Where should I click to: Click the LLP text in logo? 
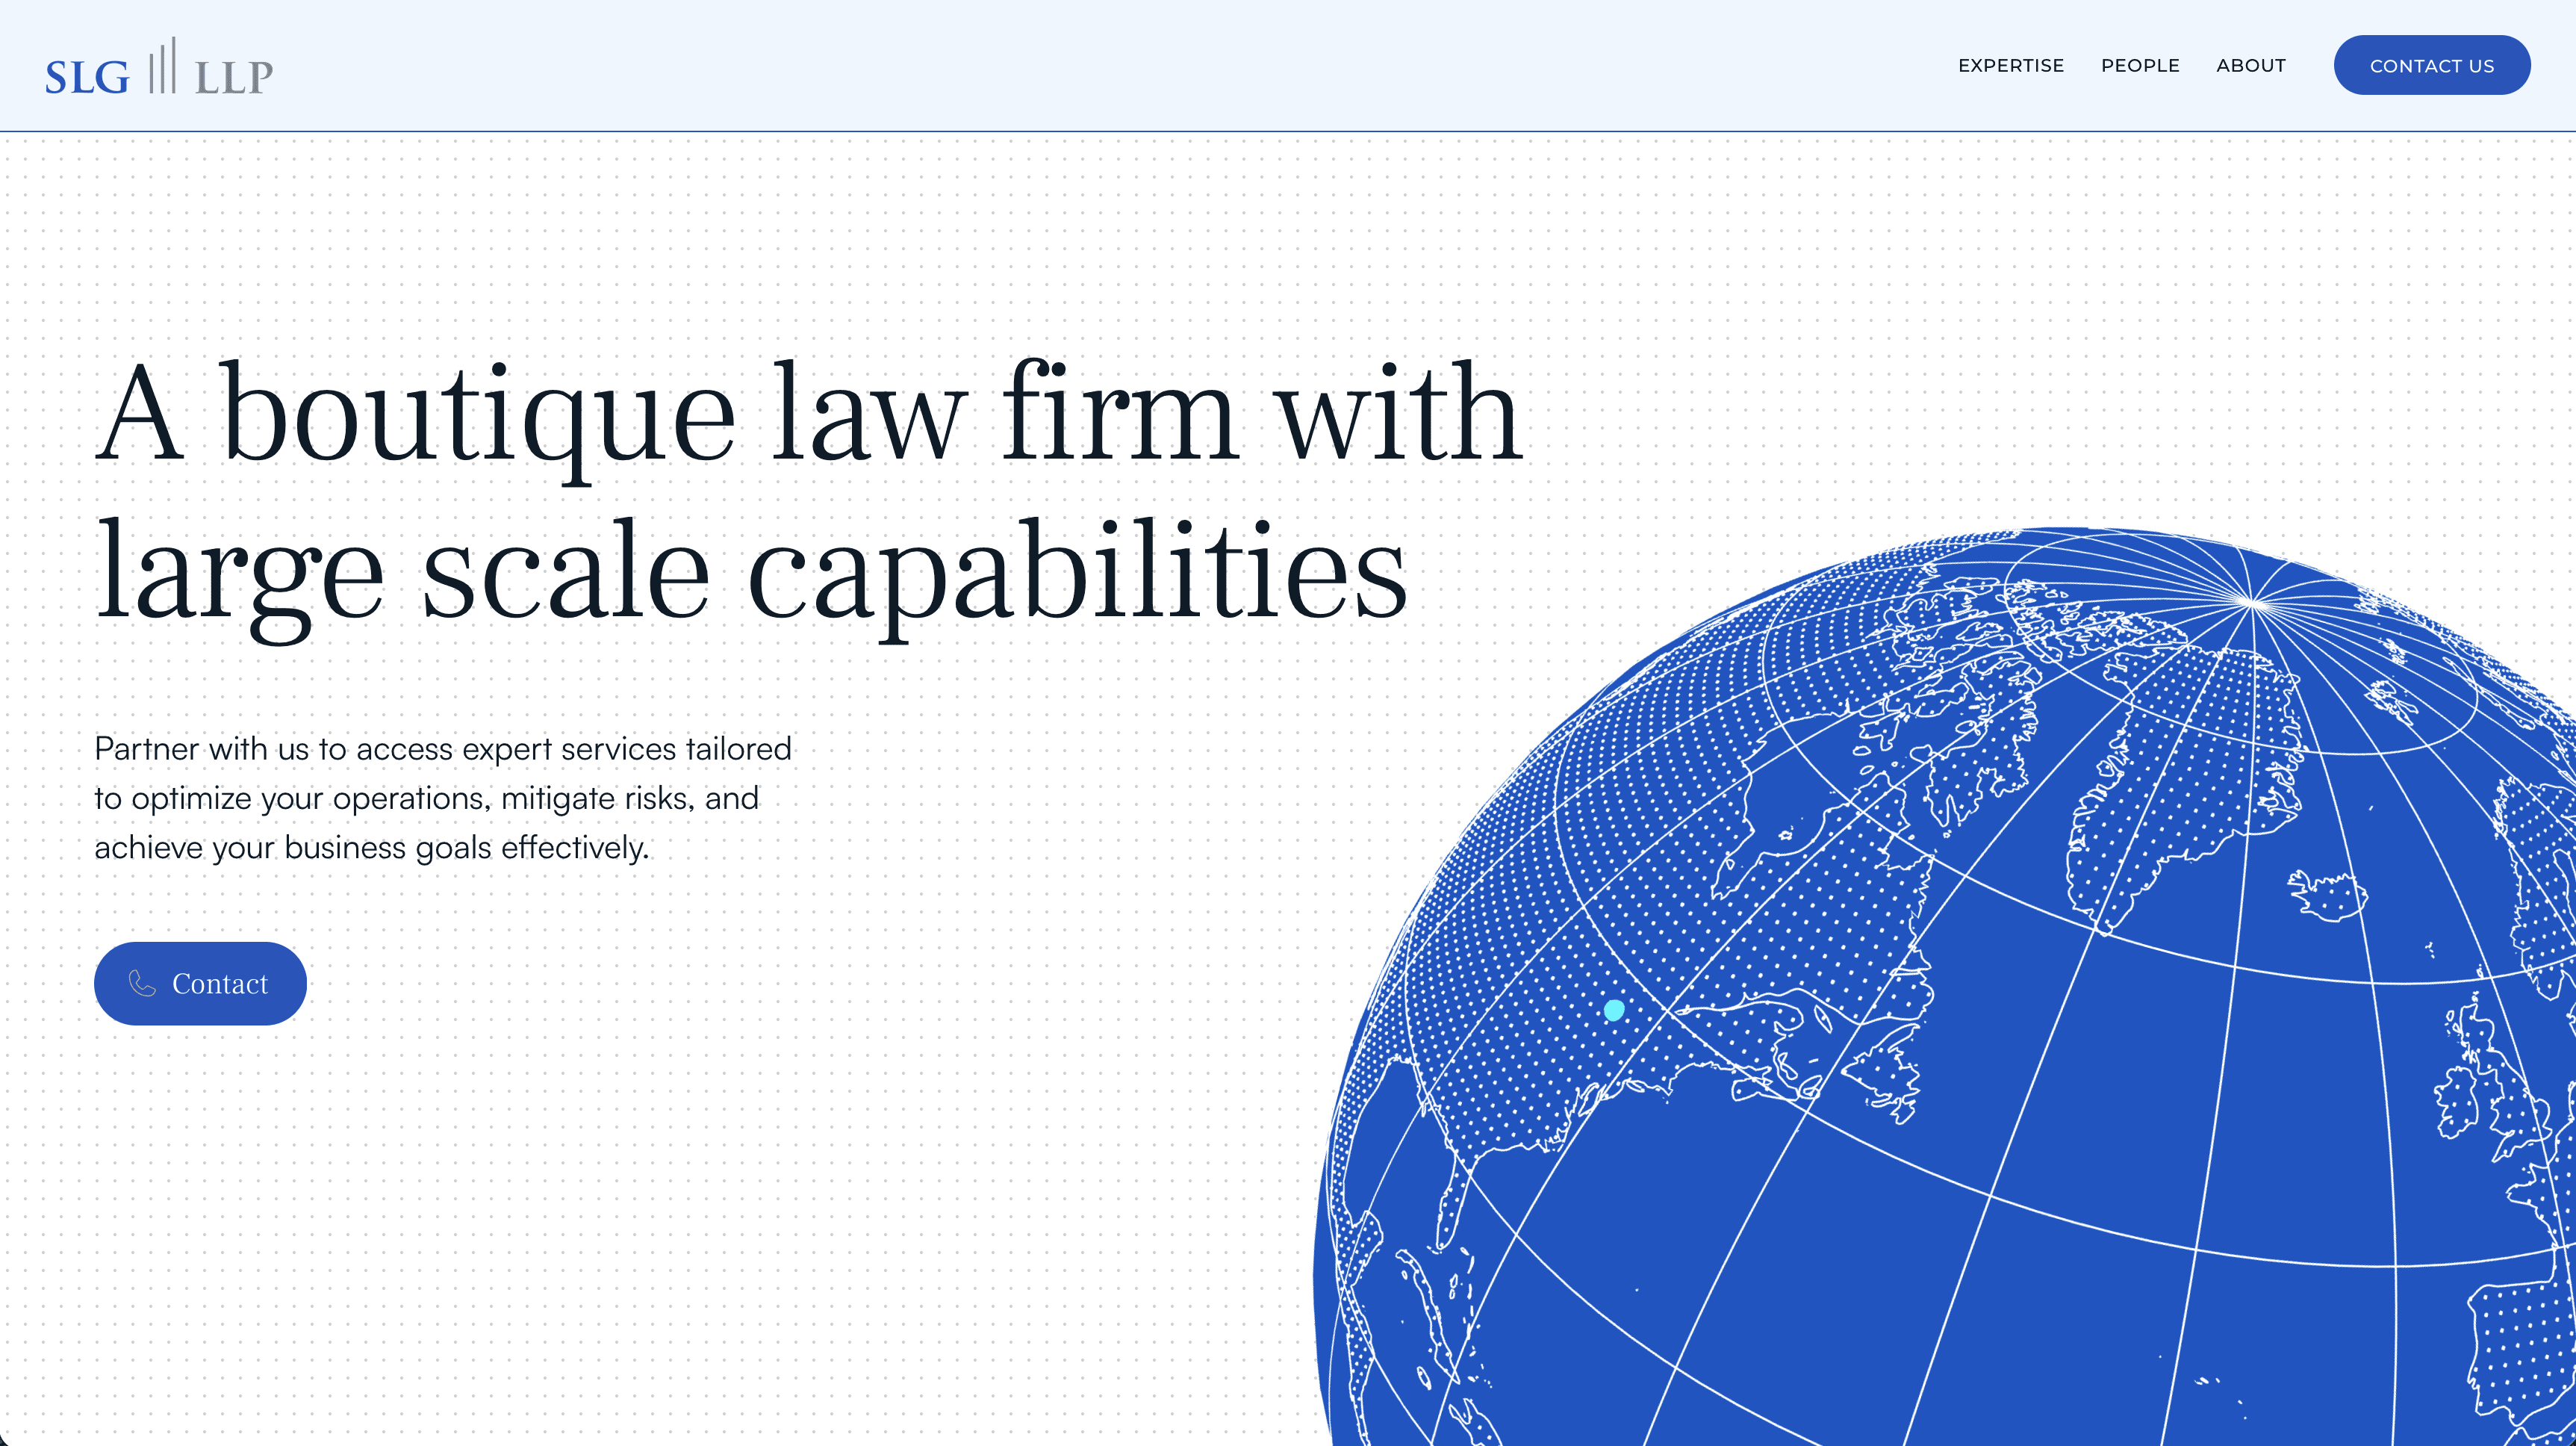click(234, 78)
